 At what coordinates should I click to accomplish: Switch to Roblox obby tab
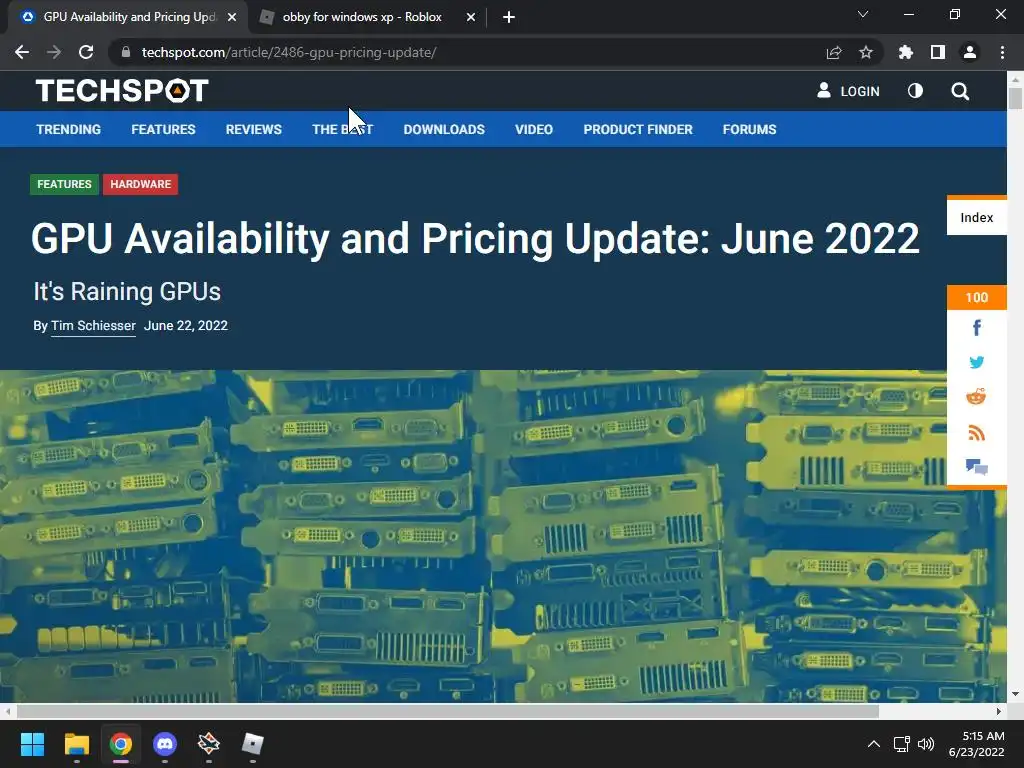click(362, 17)
